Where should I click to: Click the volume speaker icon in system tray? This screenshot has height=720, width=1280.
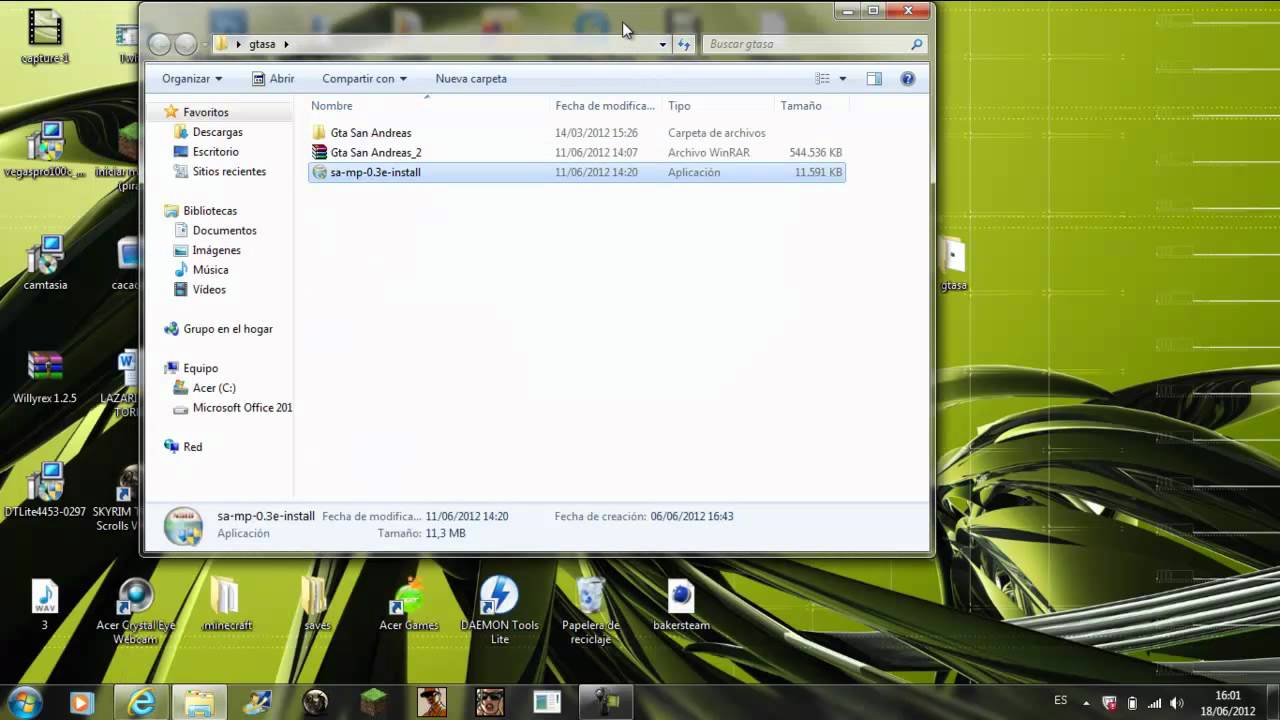[x=1177, y=702]
